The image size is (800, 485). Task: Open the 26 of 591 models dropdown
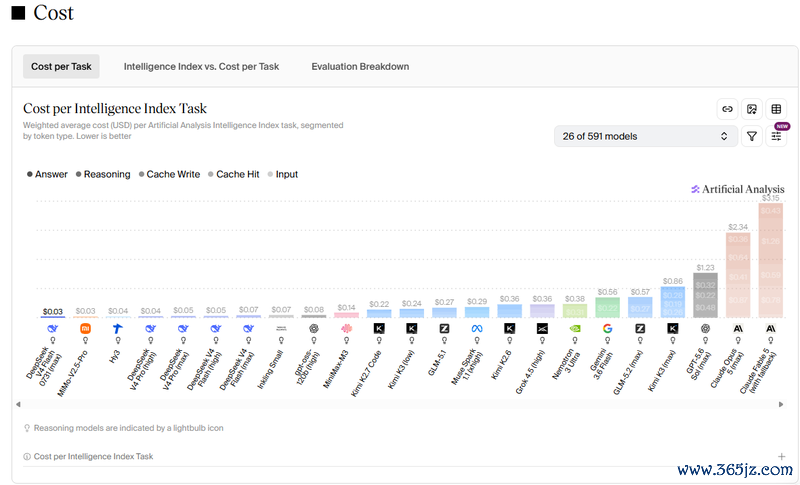[646, 136]
